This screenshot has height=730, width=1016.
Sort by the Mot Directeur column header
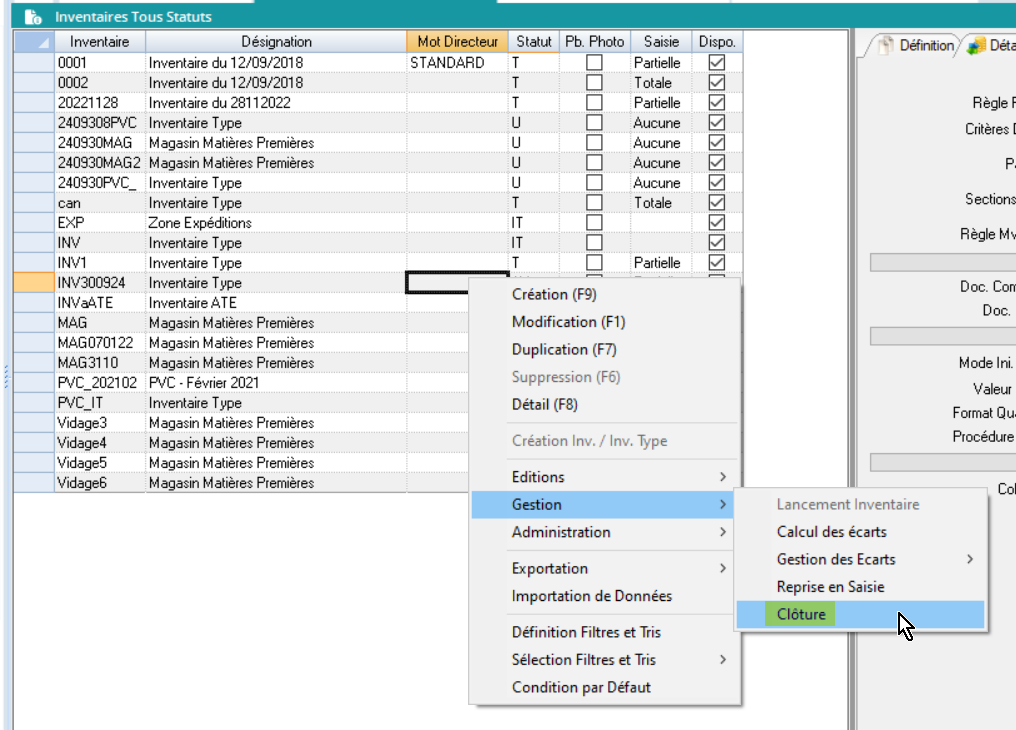pyautogui.click(x=457, y=42)
